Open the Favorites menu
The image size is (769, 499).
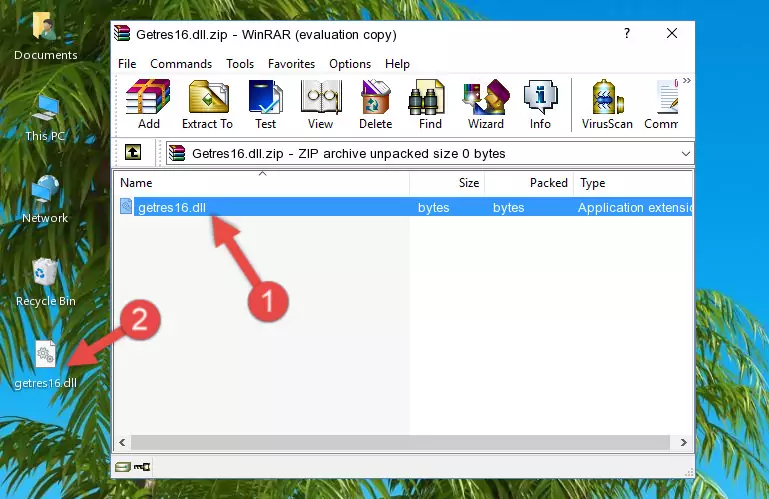[291, 64]
